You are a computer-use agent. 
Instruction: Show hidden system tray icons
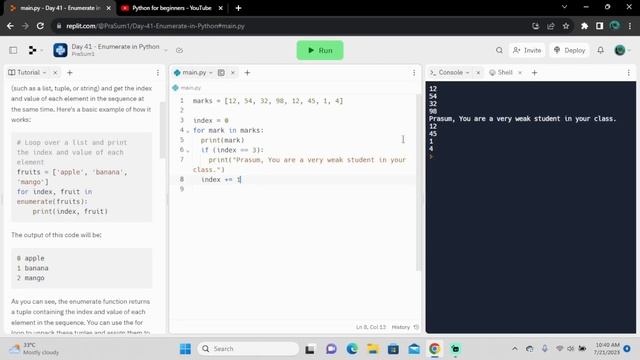click(515, 349)
